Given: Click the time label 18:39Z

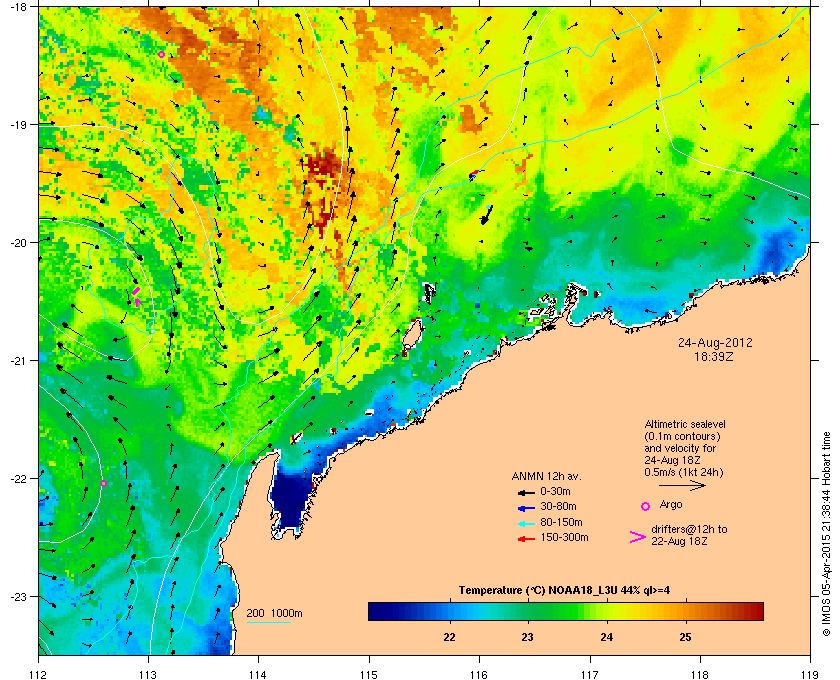Looking at the screenshot, I should [x=714, y=356].
